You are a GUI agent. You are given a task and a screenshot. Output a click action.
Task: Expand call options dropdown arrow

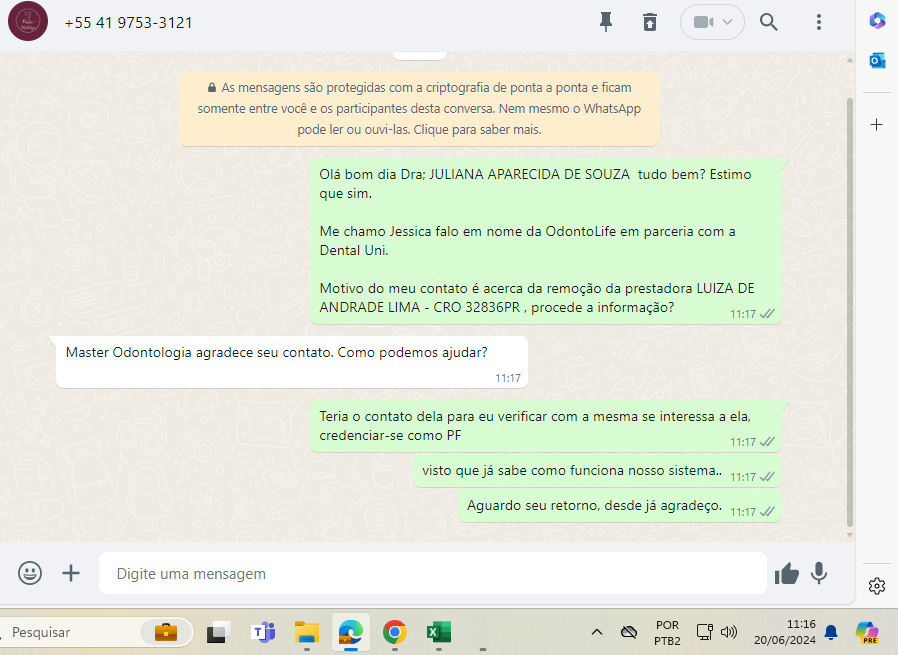727,22
